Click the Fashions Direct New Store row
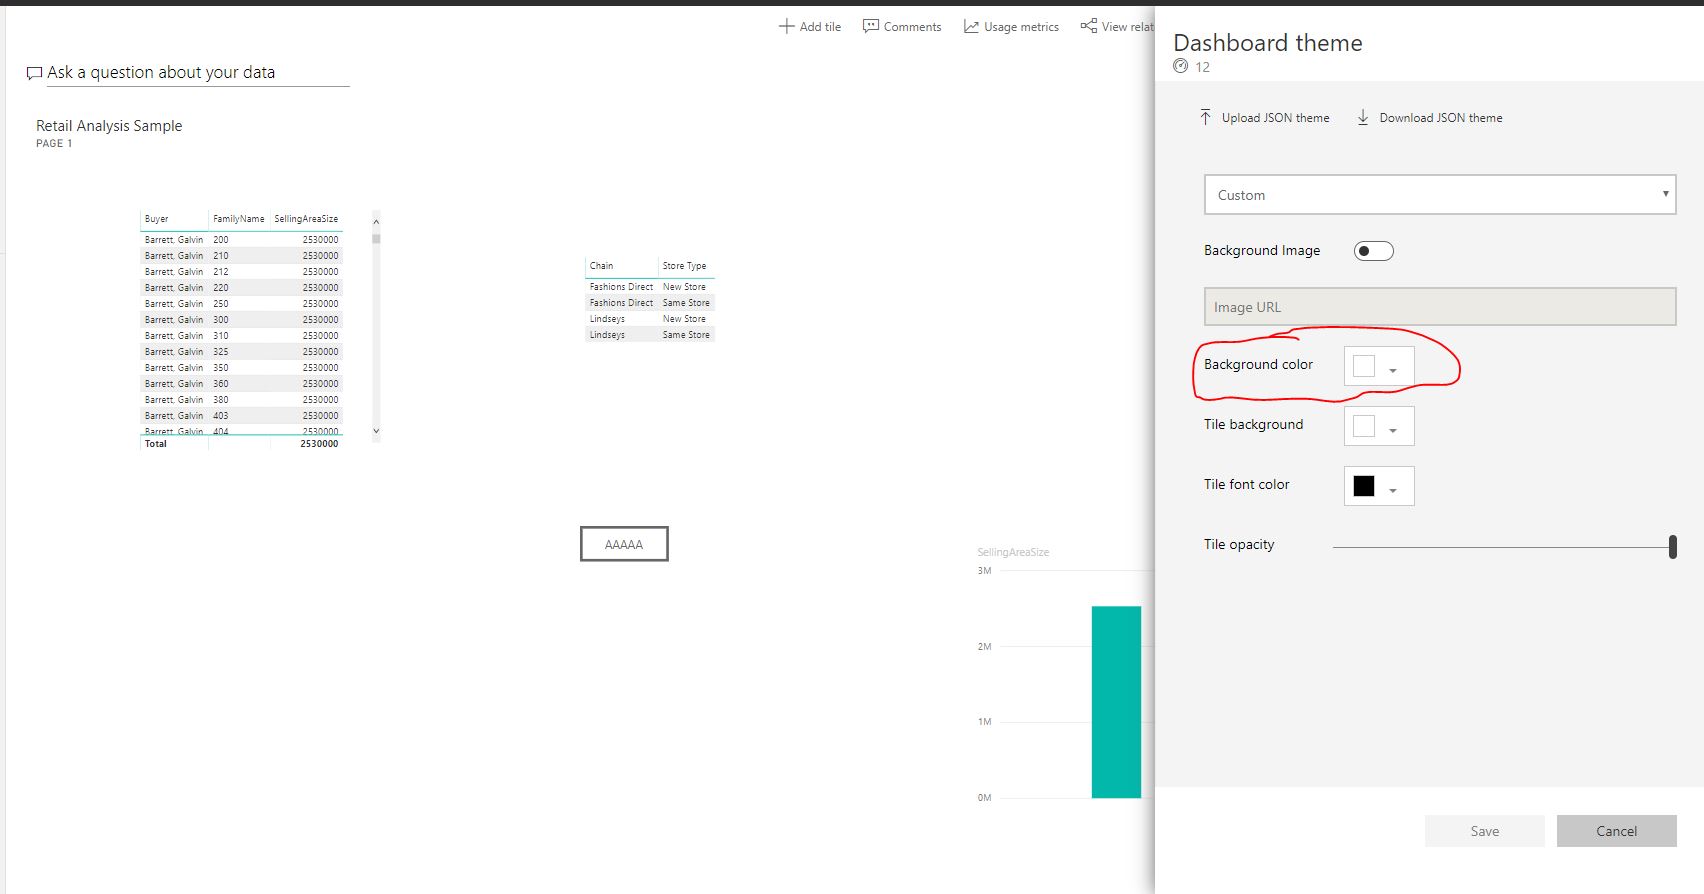Image resolution: width=1704 pixels, height=894 pixels. tap(650, 287)
